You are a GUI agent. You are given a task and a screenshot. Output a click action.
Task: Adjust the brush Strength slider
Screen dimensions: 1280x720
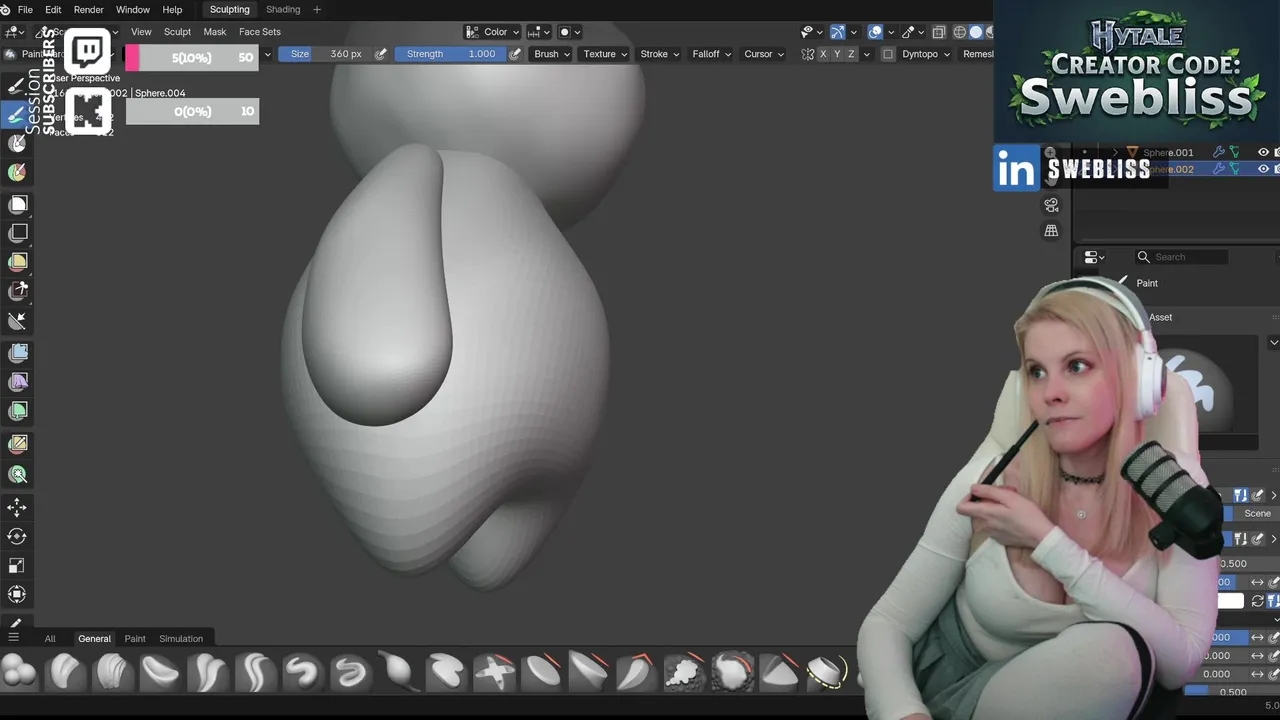click(x=450, y=54)
